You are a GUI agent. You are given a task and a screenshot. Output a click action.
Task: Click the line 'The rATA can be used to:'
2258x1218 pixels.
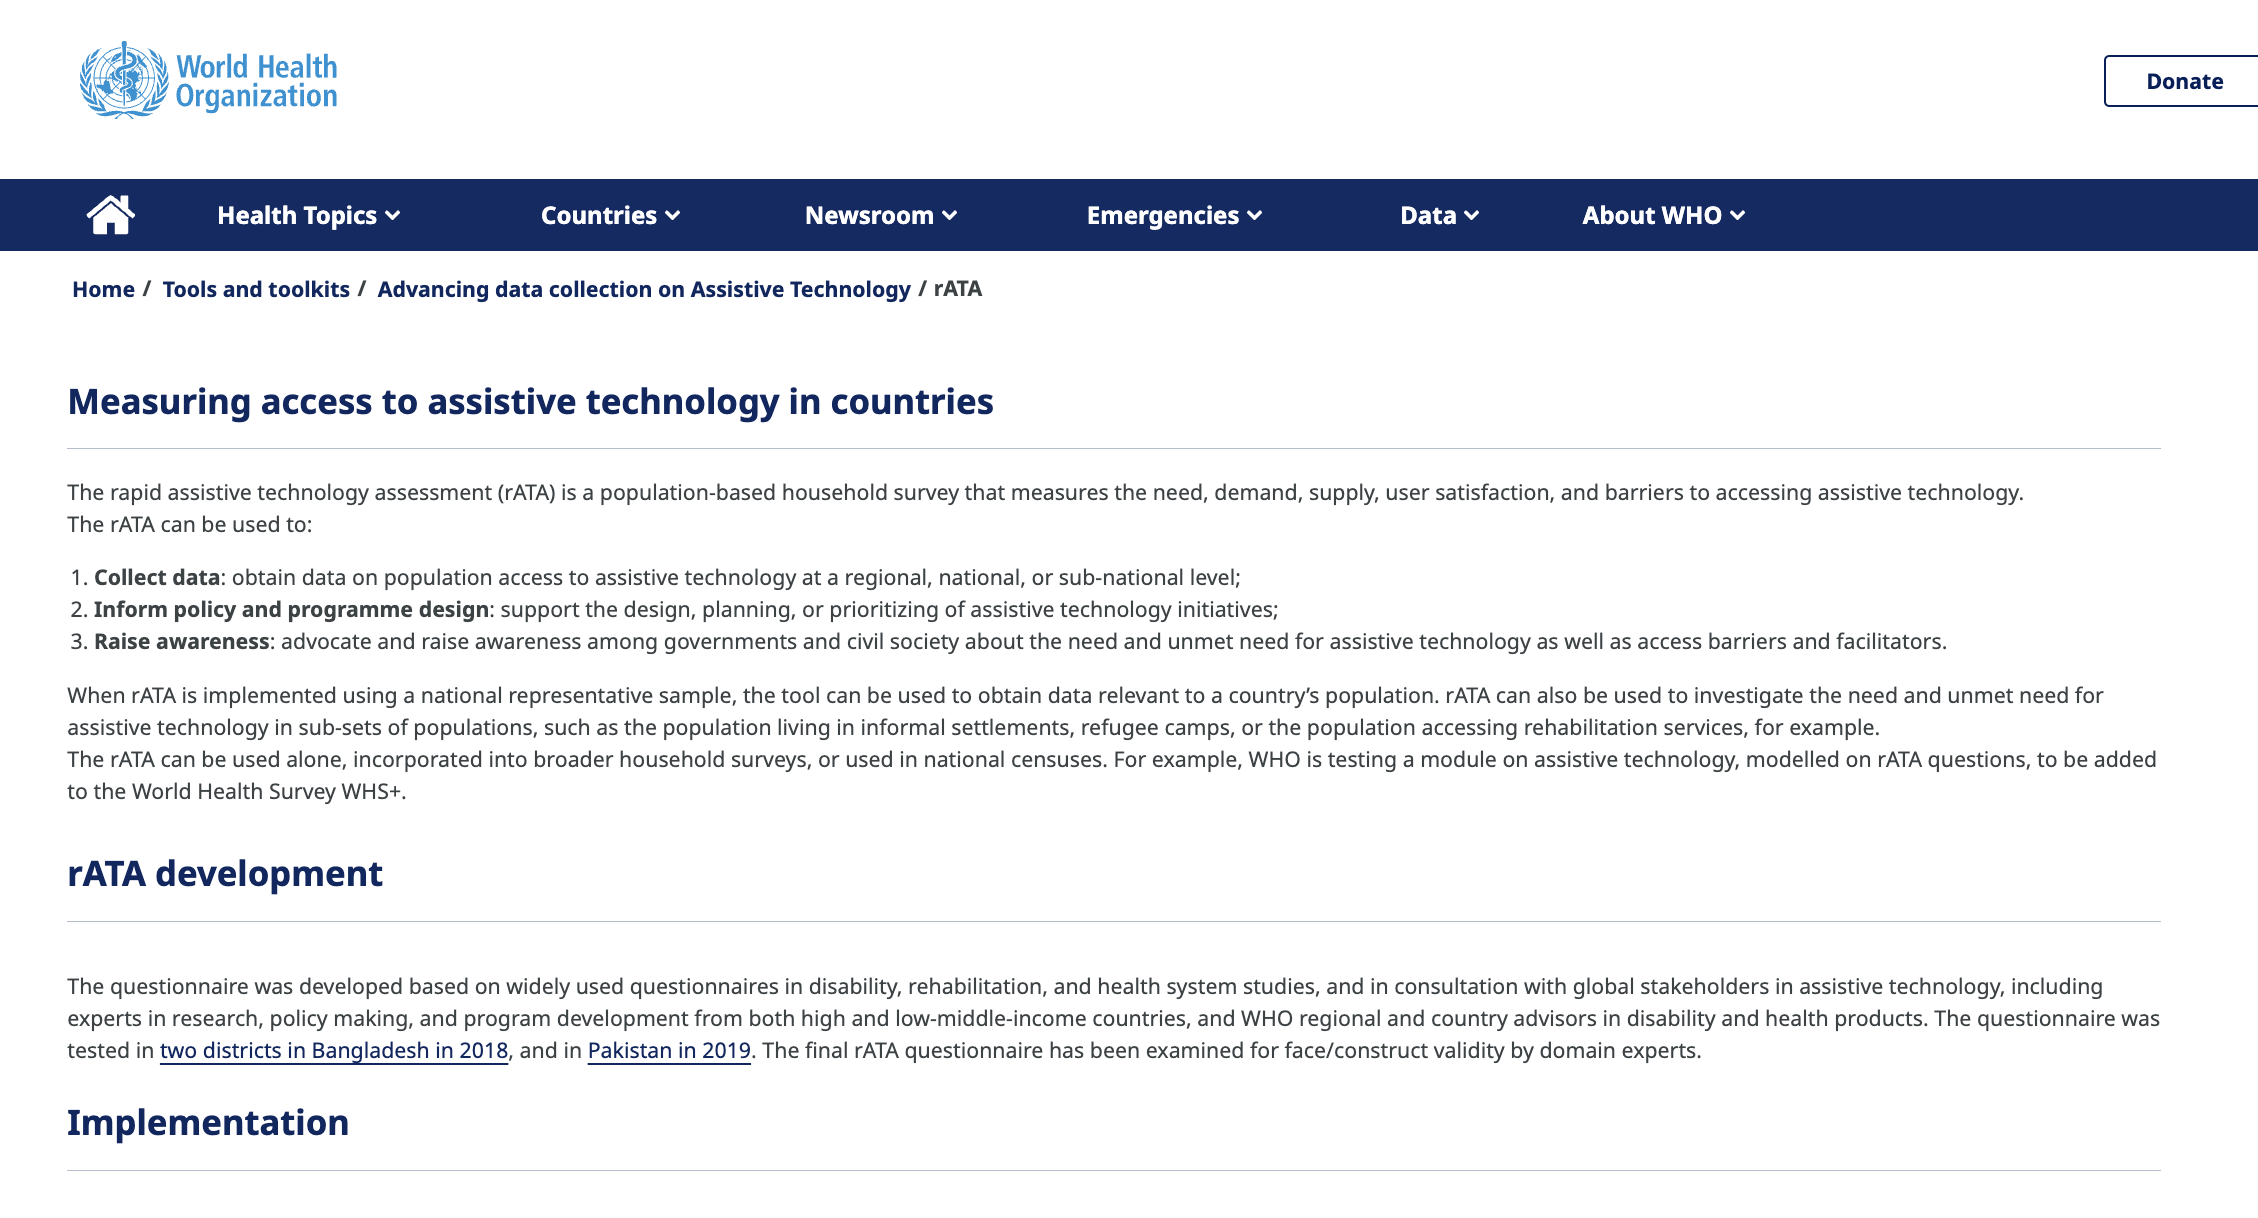click(190, 525)
